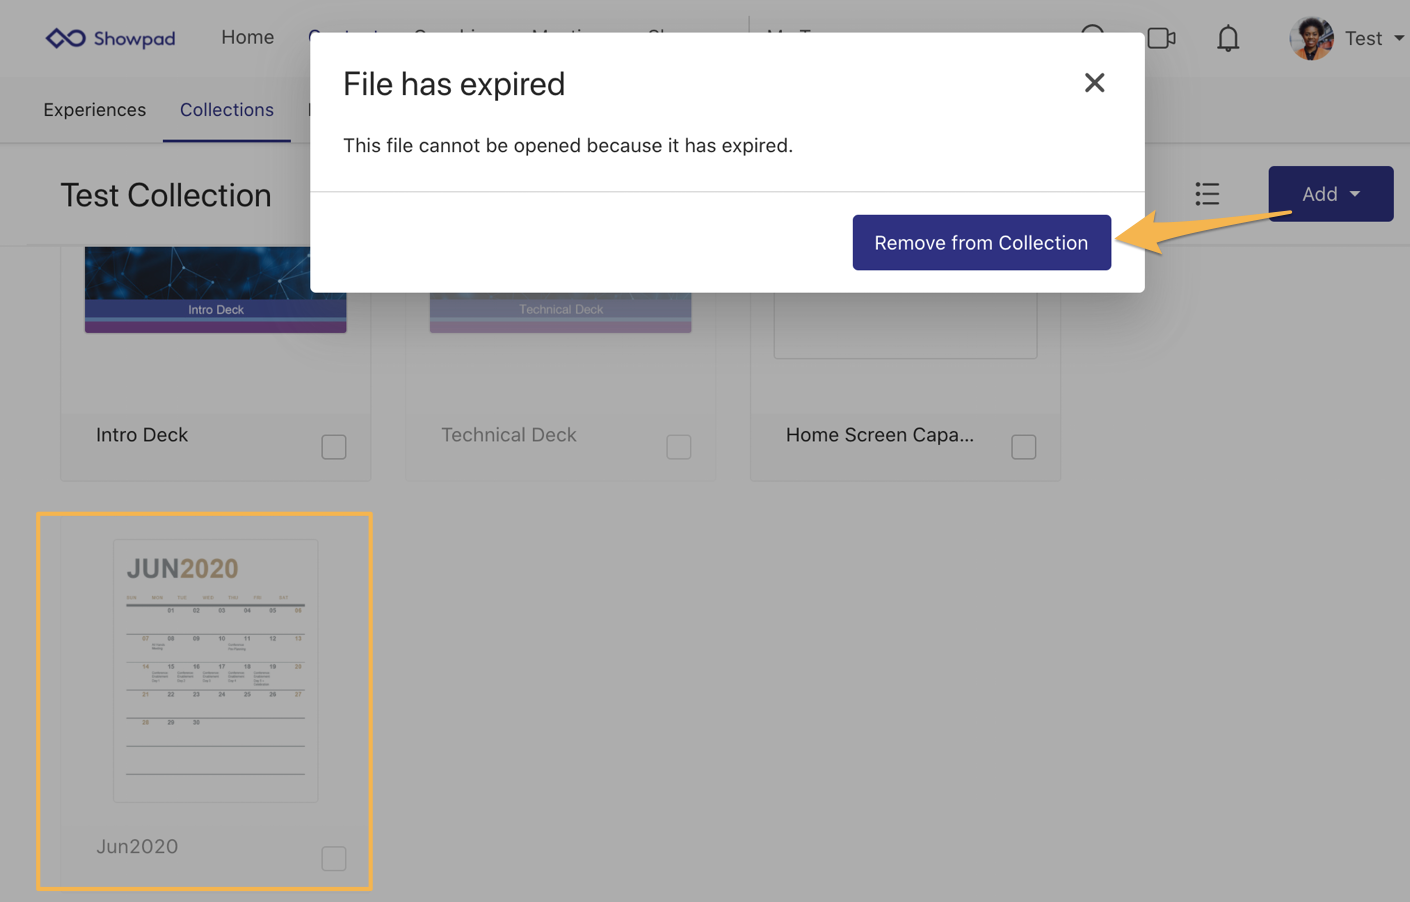Check the Intro Deck checkbox
Viewport: 1410px width, 902px height.
tap(334, 447)
